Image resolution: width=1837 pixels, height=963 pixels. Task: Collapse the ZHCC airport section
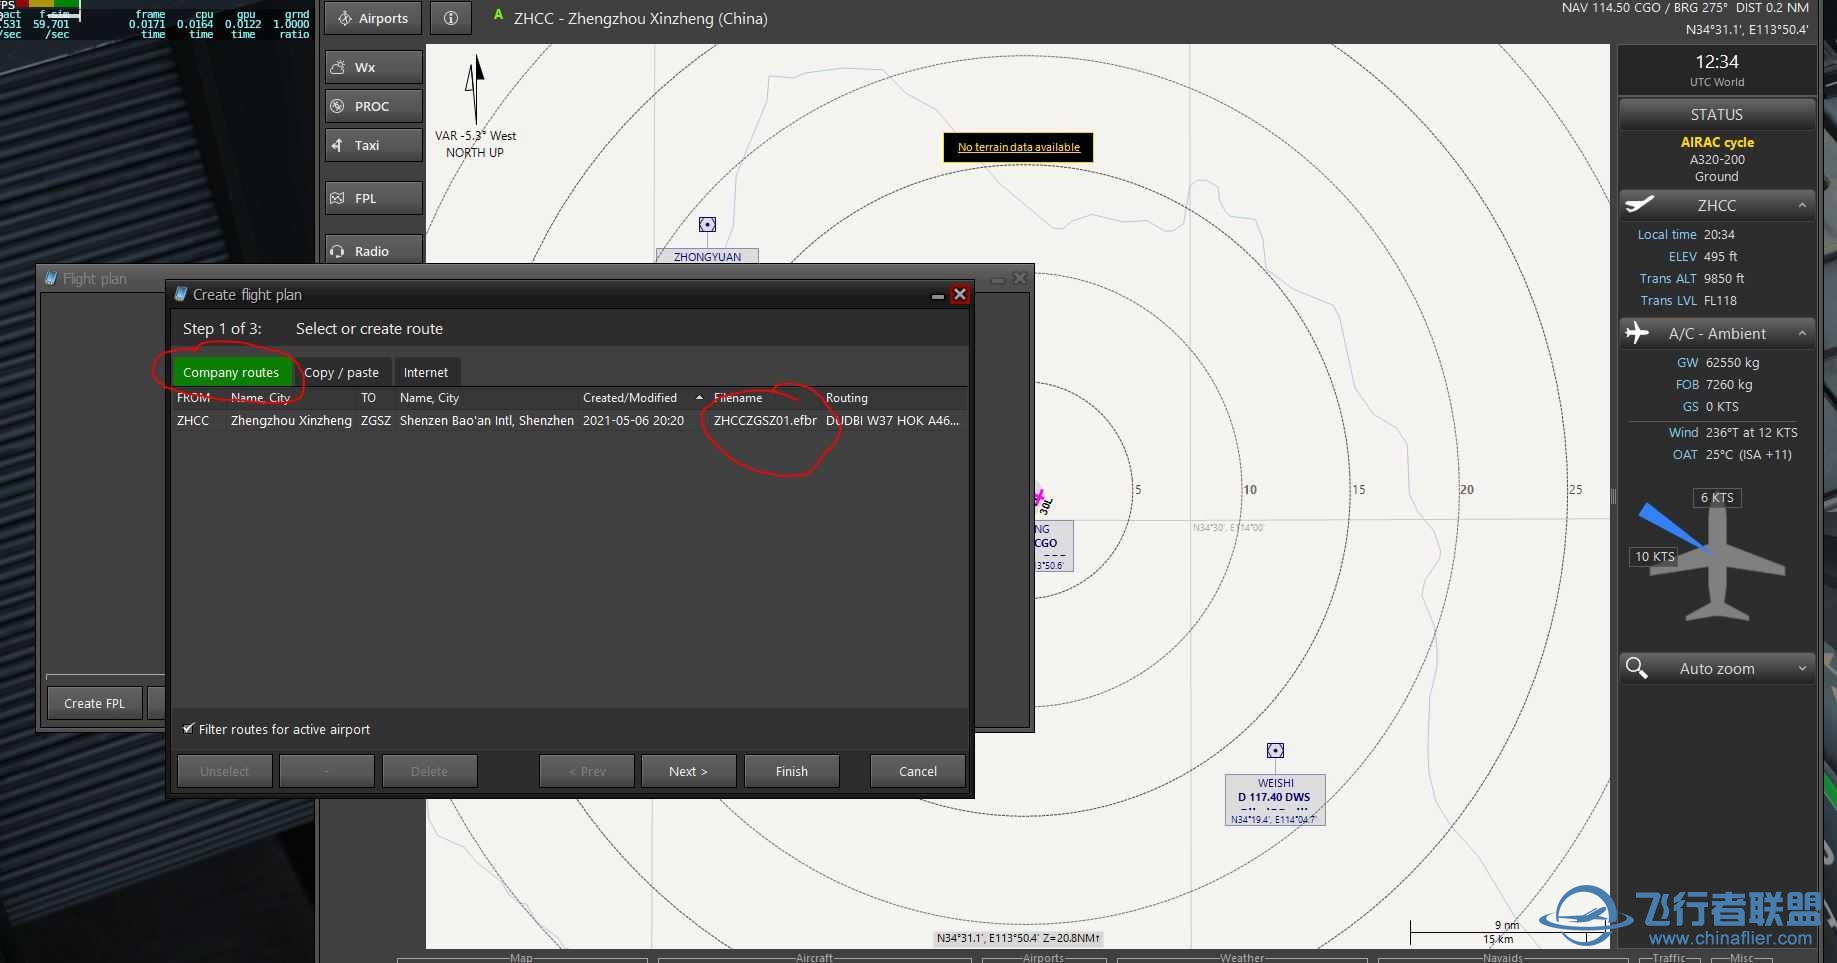(x=1803, y=205)
